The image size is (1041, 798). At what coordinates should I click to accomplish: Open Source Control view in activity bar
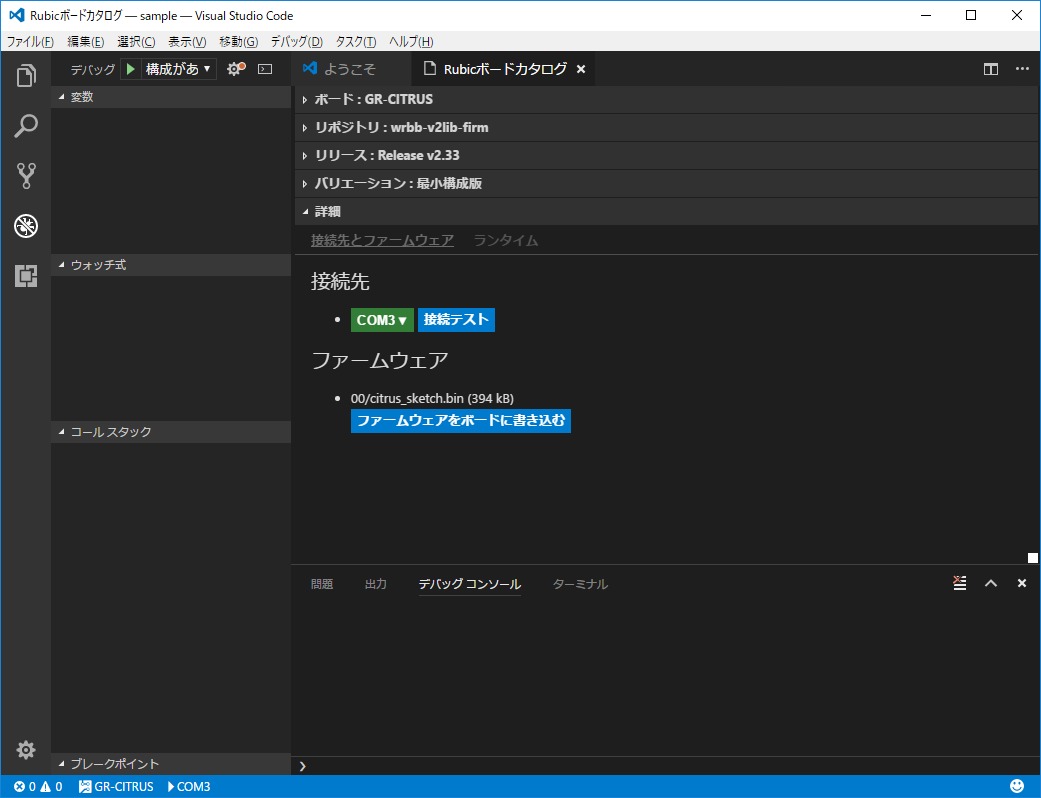(x=26, y=176)
